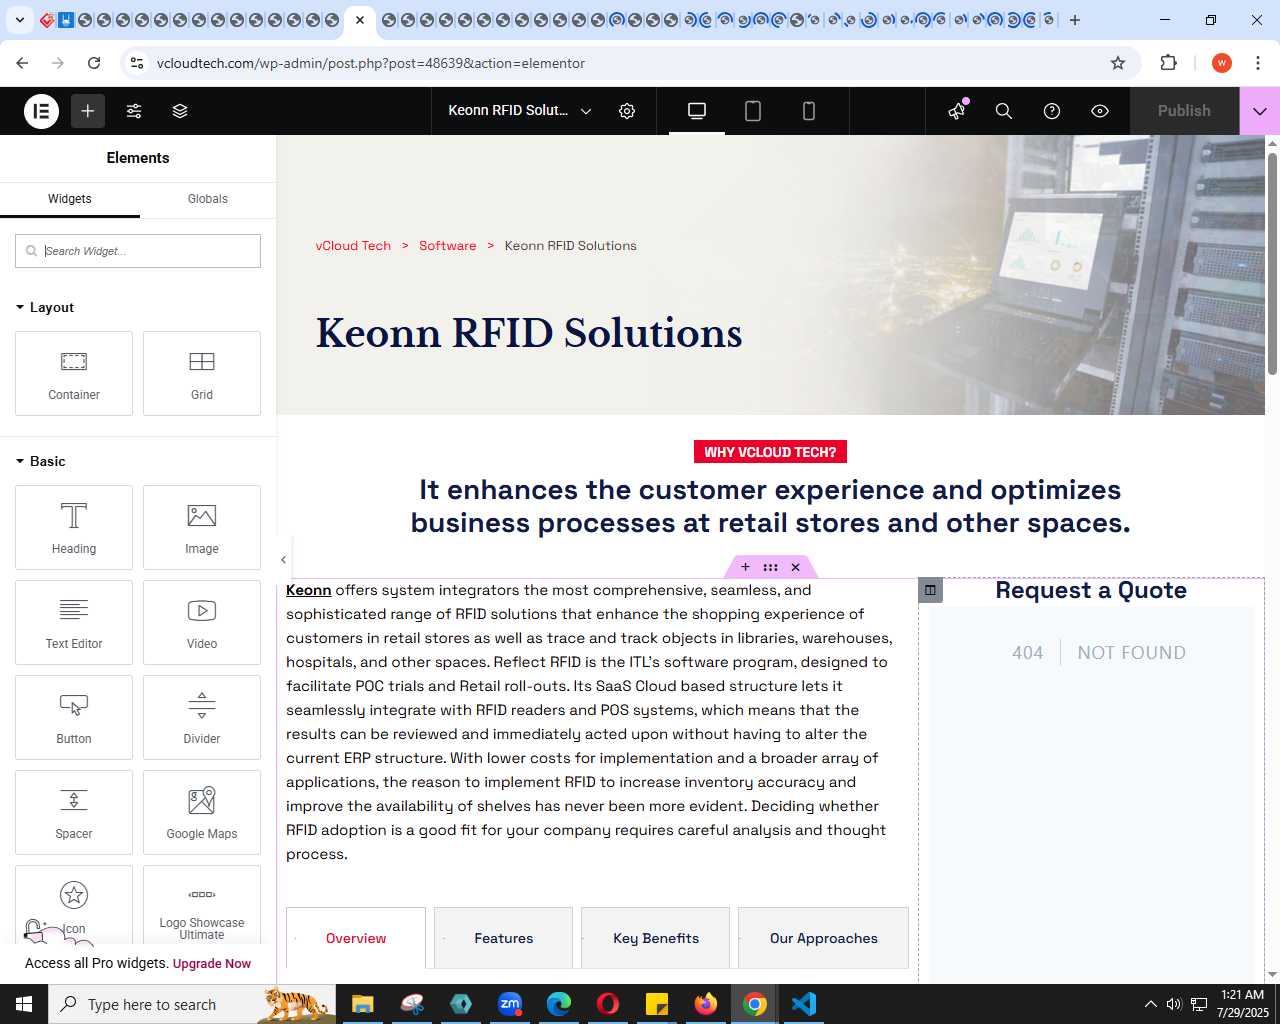Select the Text Editor widget
1280x1024 pixels.
click(74, 622)
